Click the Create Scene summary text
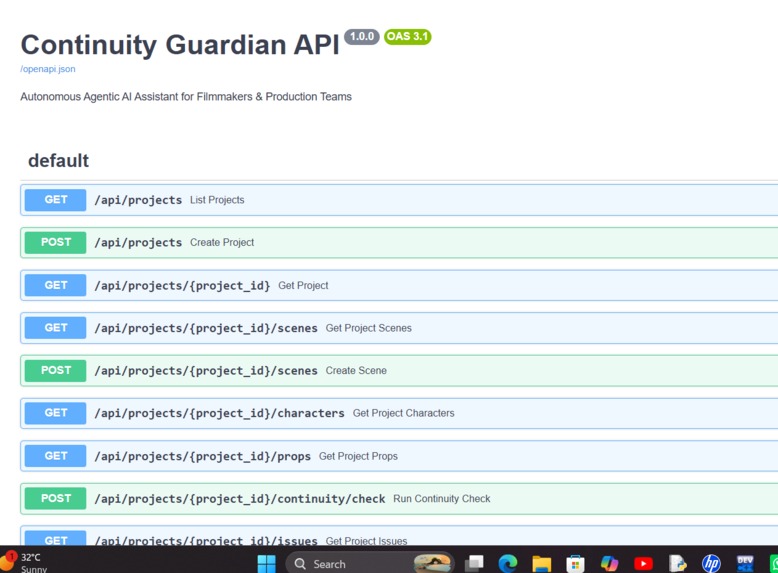The image size is (778, 573). 356,371
